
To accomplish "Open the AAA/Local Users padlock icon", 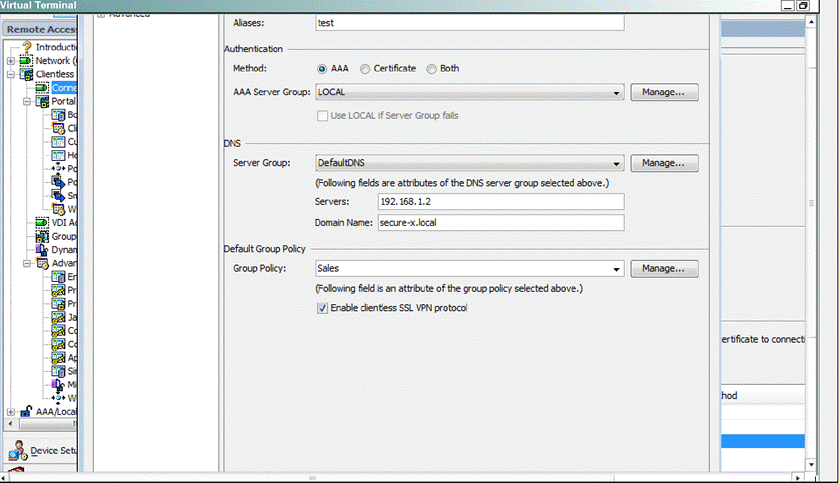I will (x=27, y=411).
